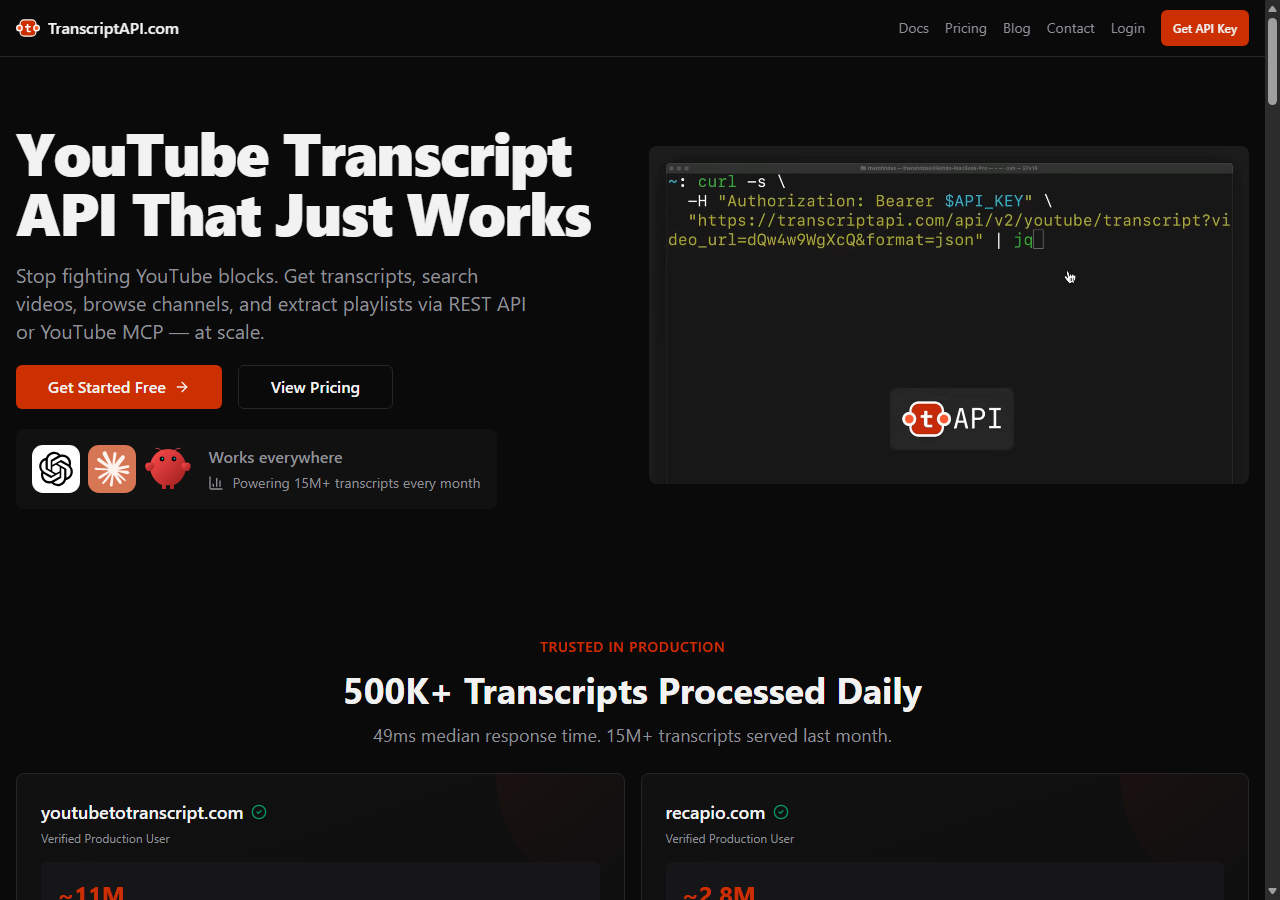The height and width of the screenshot is (900, 1280).
Task: Click the tAPI logo badge in terminal
Action: click(952, 419)
